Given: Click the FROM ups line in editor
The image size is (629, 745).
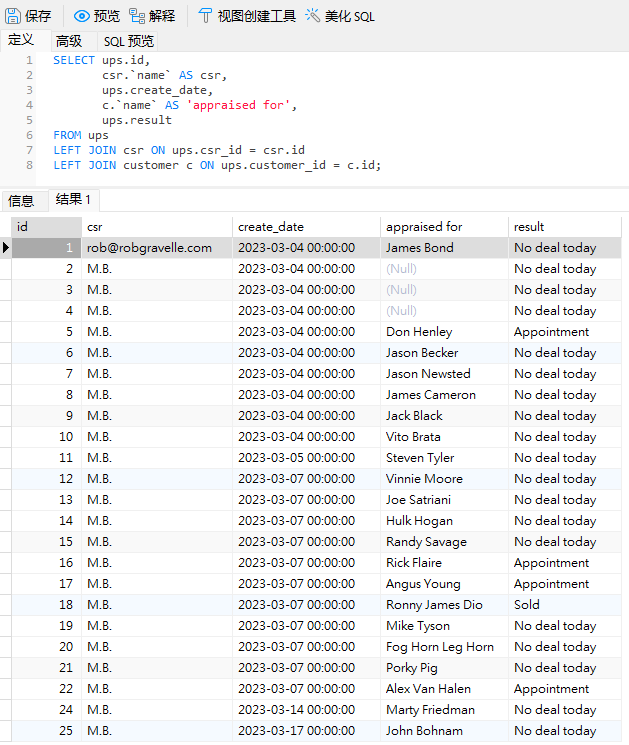Looking at the screenshot, I should point(81,135).
